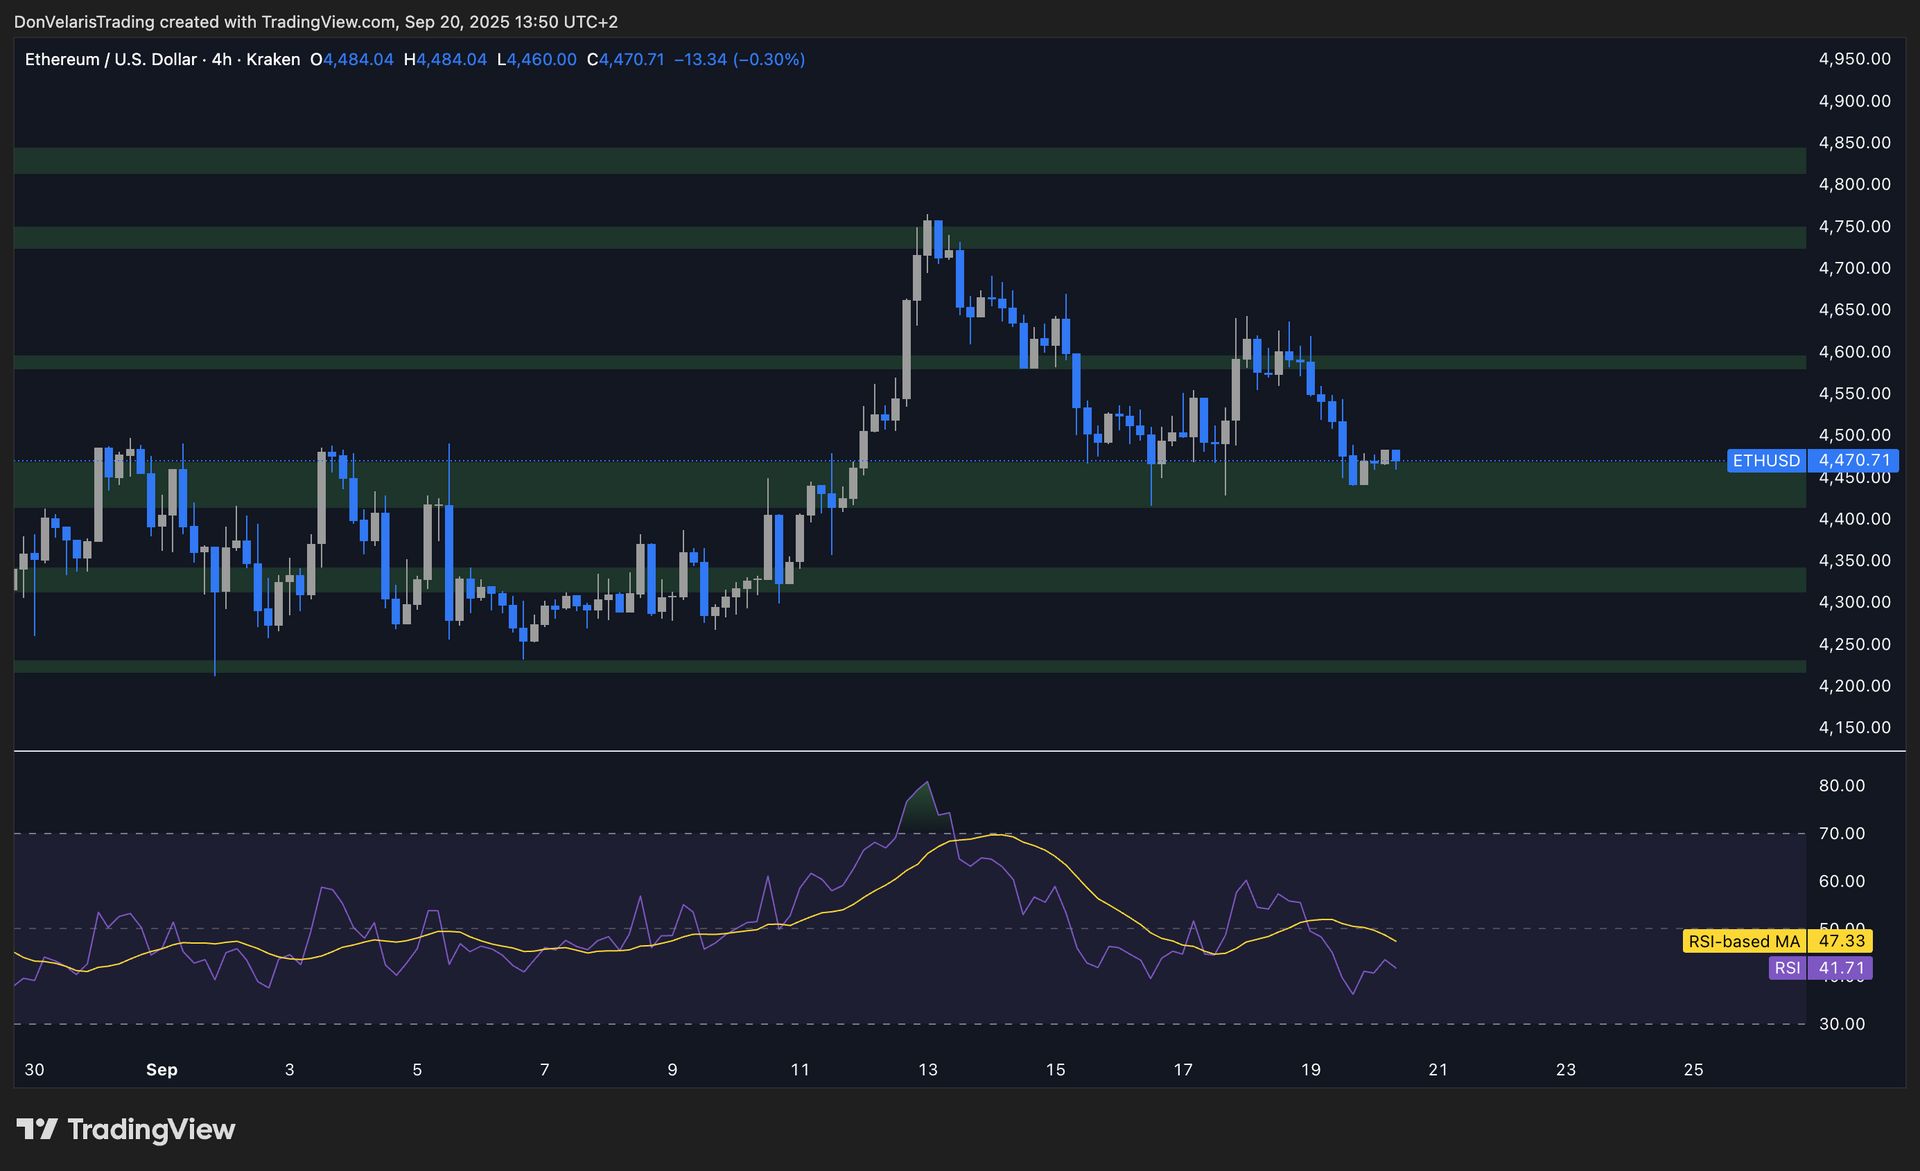Click date 13 on time axis

tap(928, 1070)
